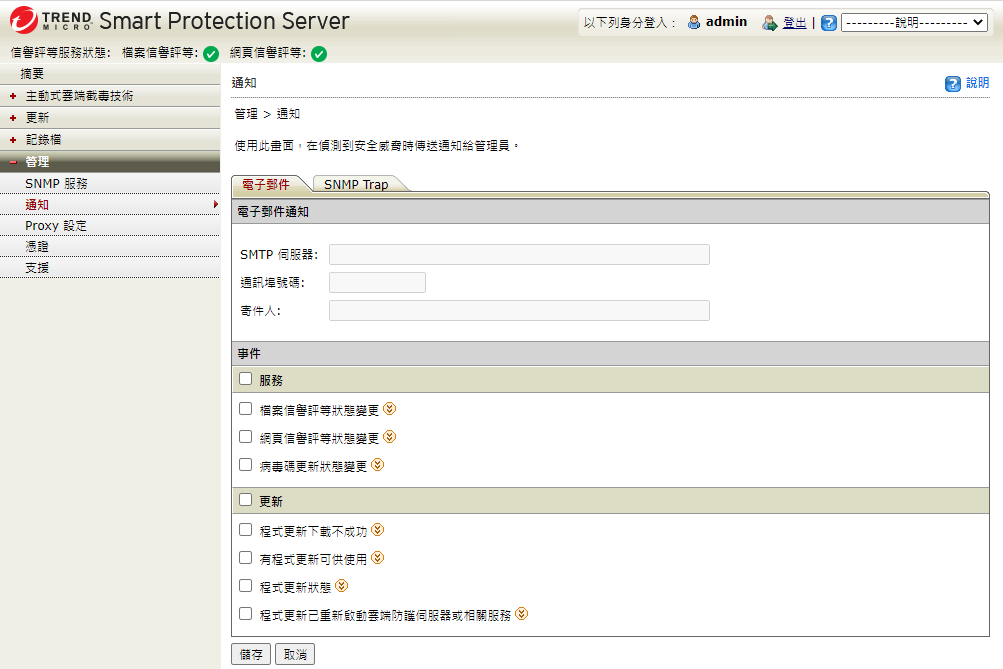This screenshot has height=669, width=1003.
Task: Click the blue help icon beside 說明 dropdown
Action: pos(828,23)
